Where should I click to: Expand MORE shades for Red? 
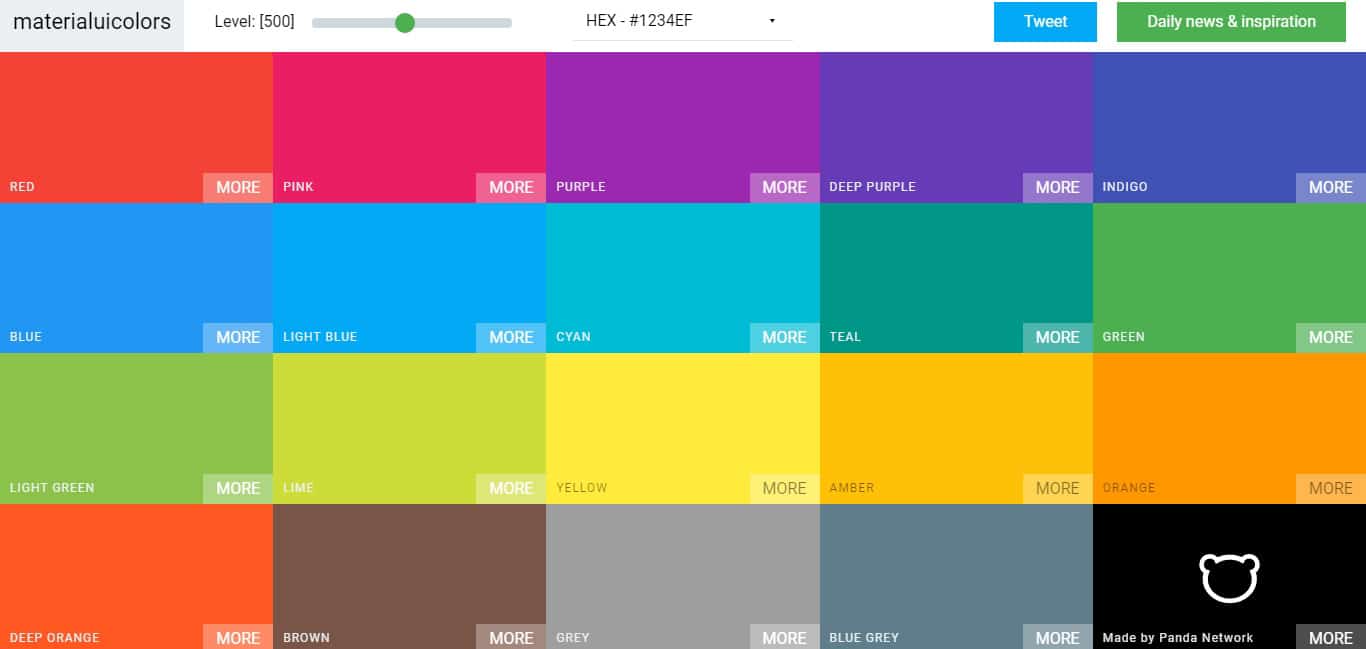click(x=238, y=188)
